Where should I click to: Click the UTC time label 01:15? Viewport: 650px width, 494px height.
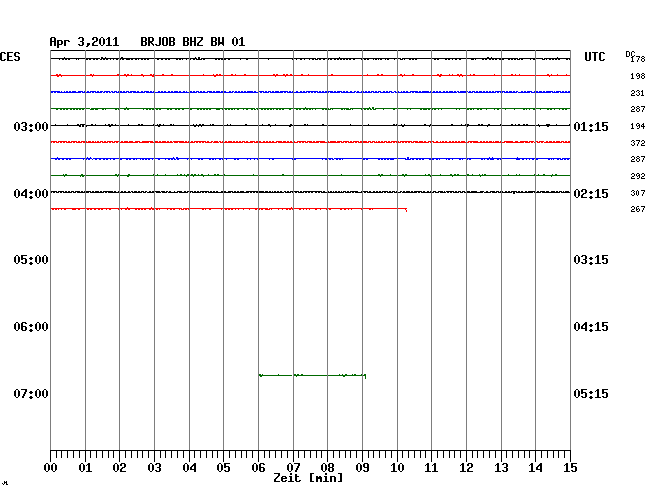point(591,127)
